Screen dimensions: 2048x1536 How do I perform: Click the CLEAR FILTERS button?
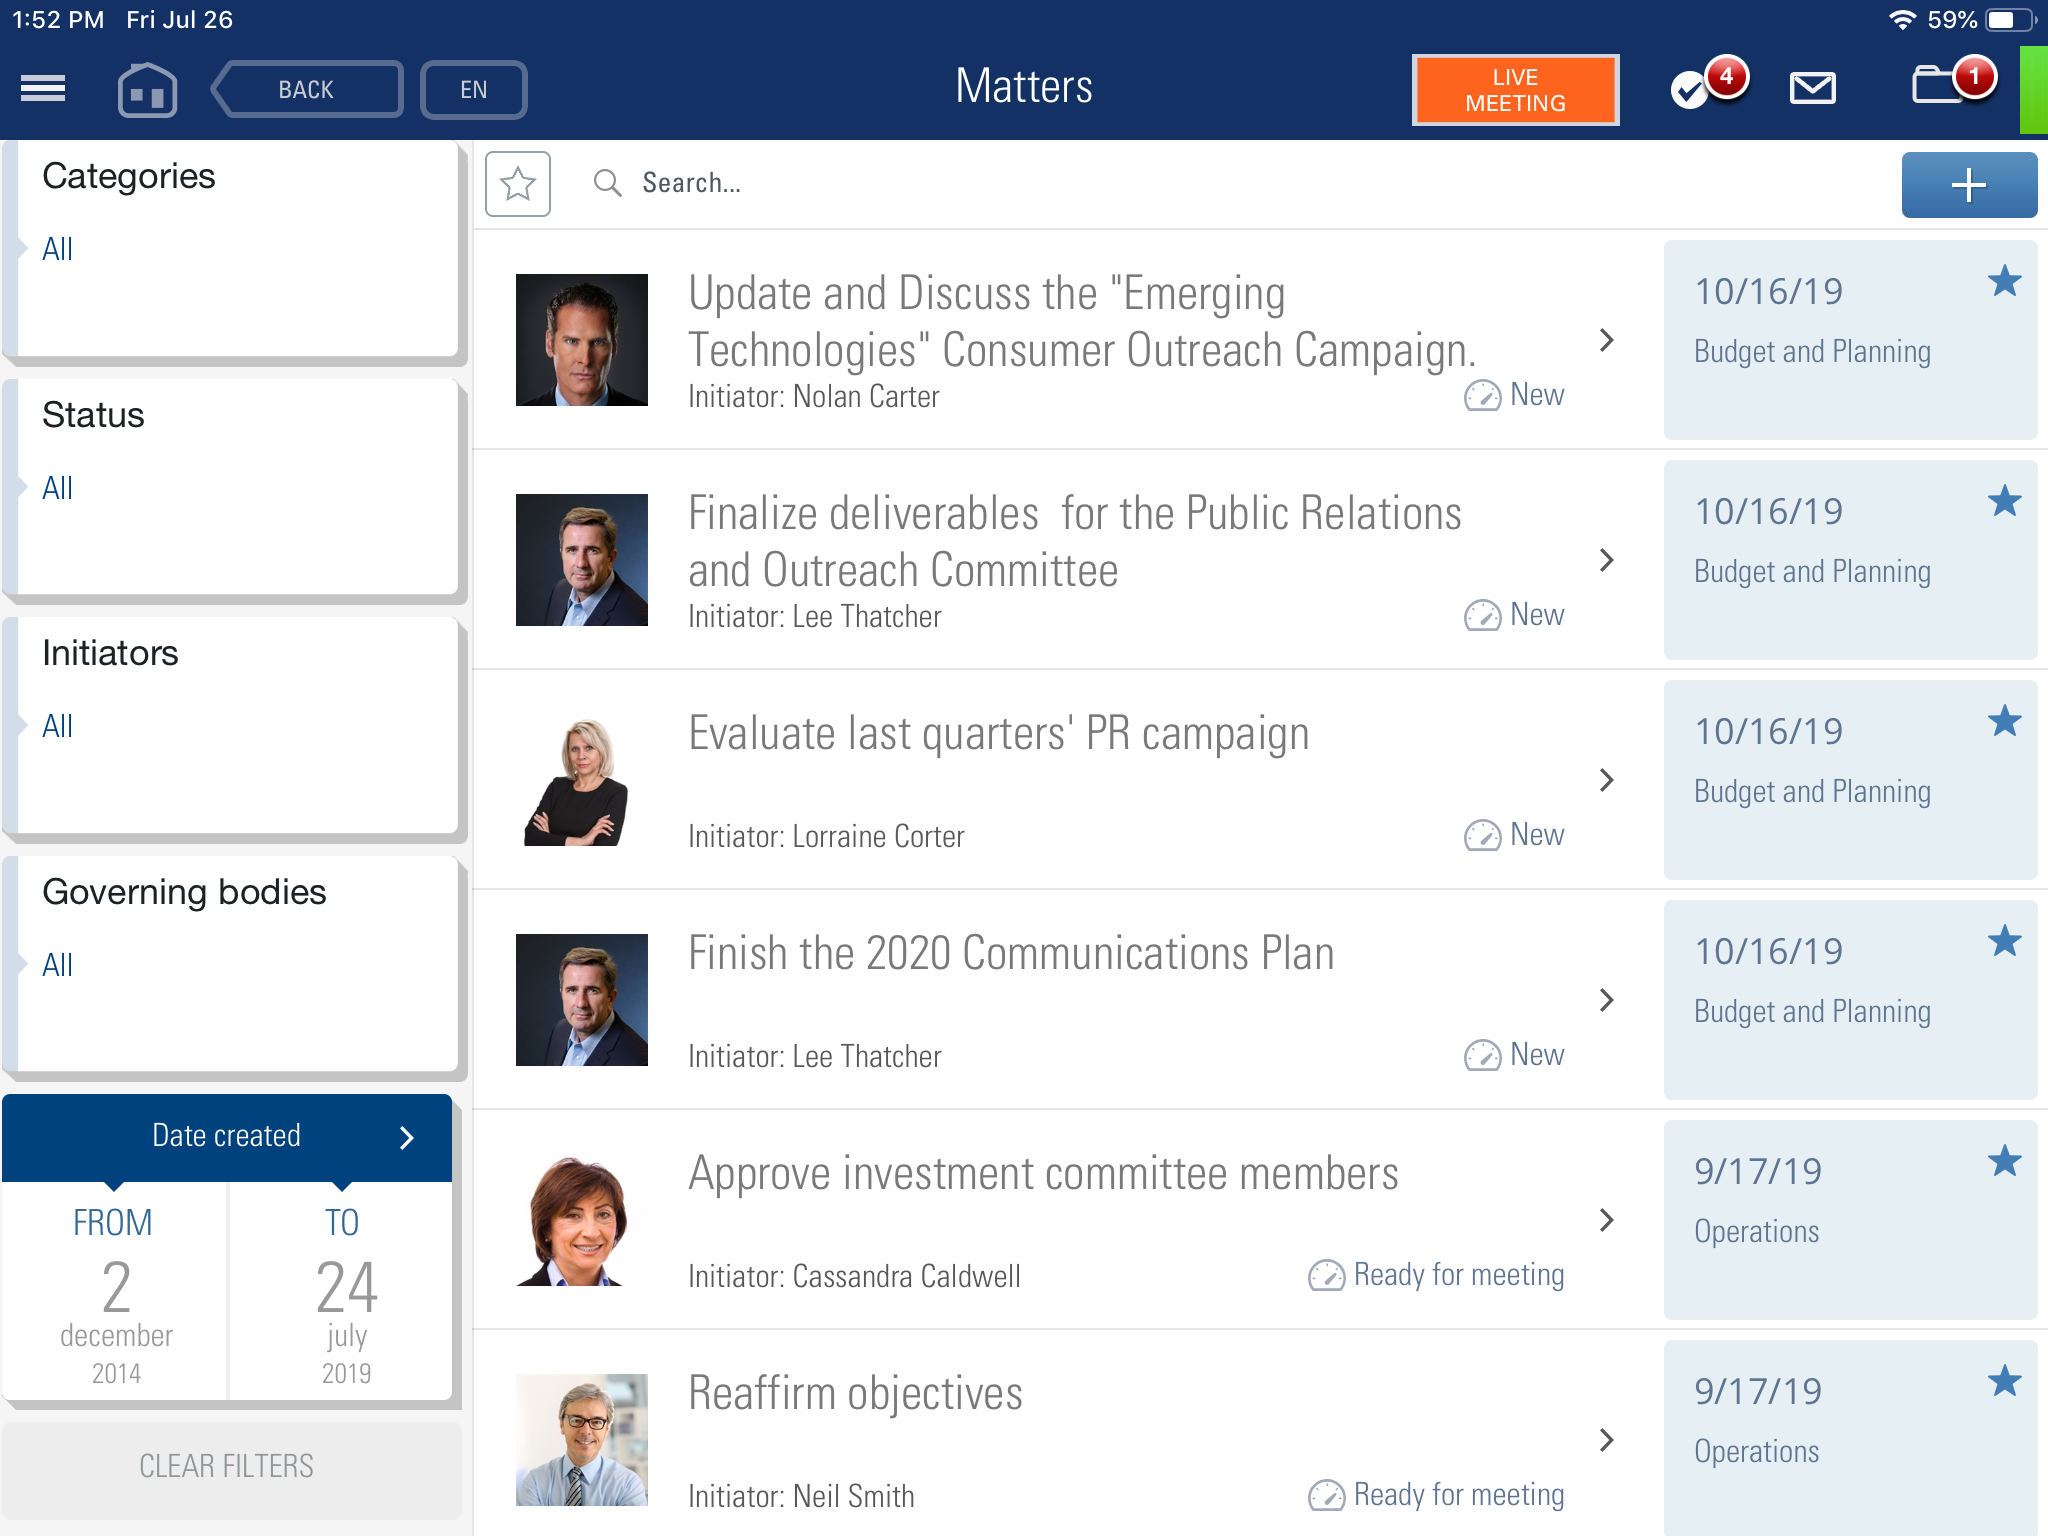(x=227, y=1466)
